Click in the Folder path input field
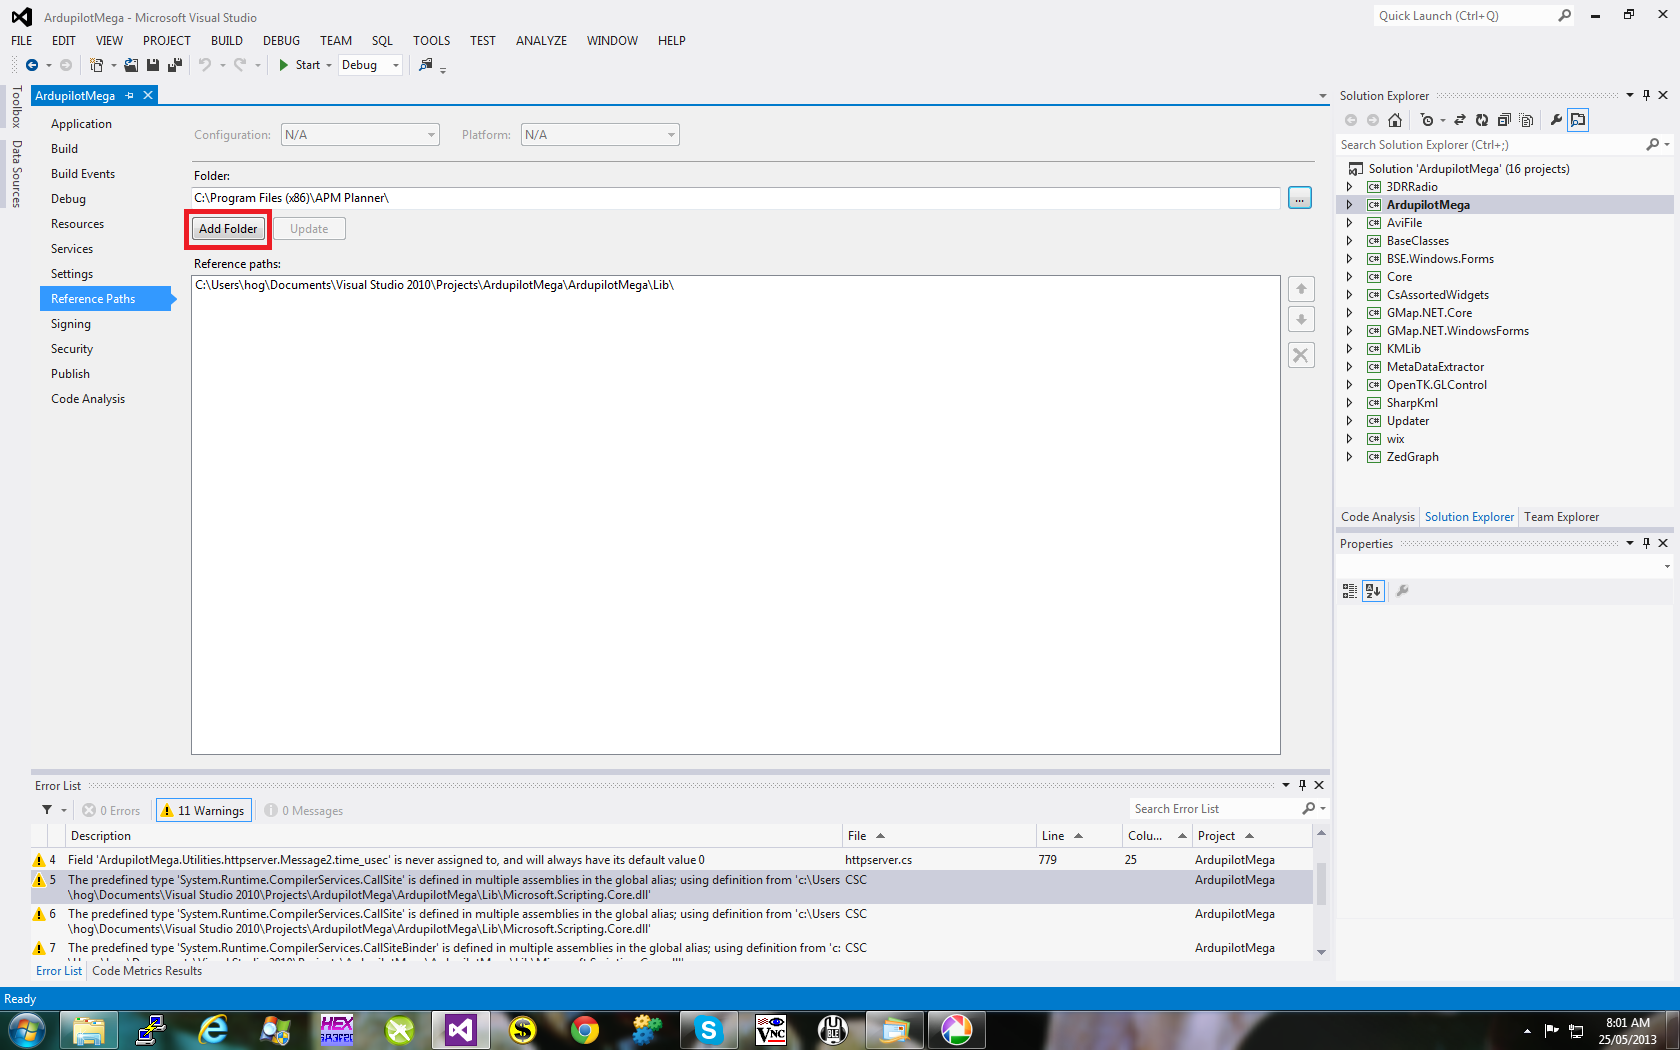Image resolution: width=1680 pixels, height=1050 pixels. 735,198
